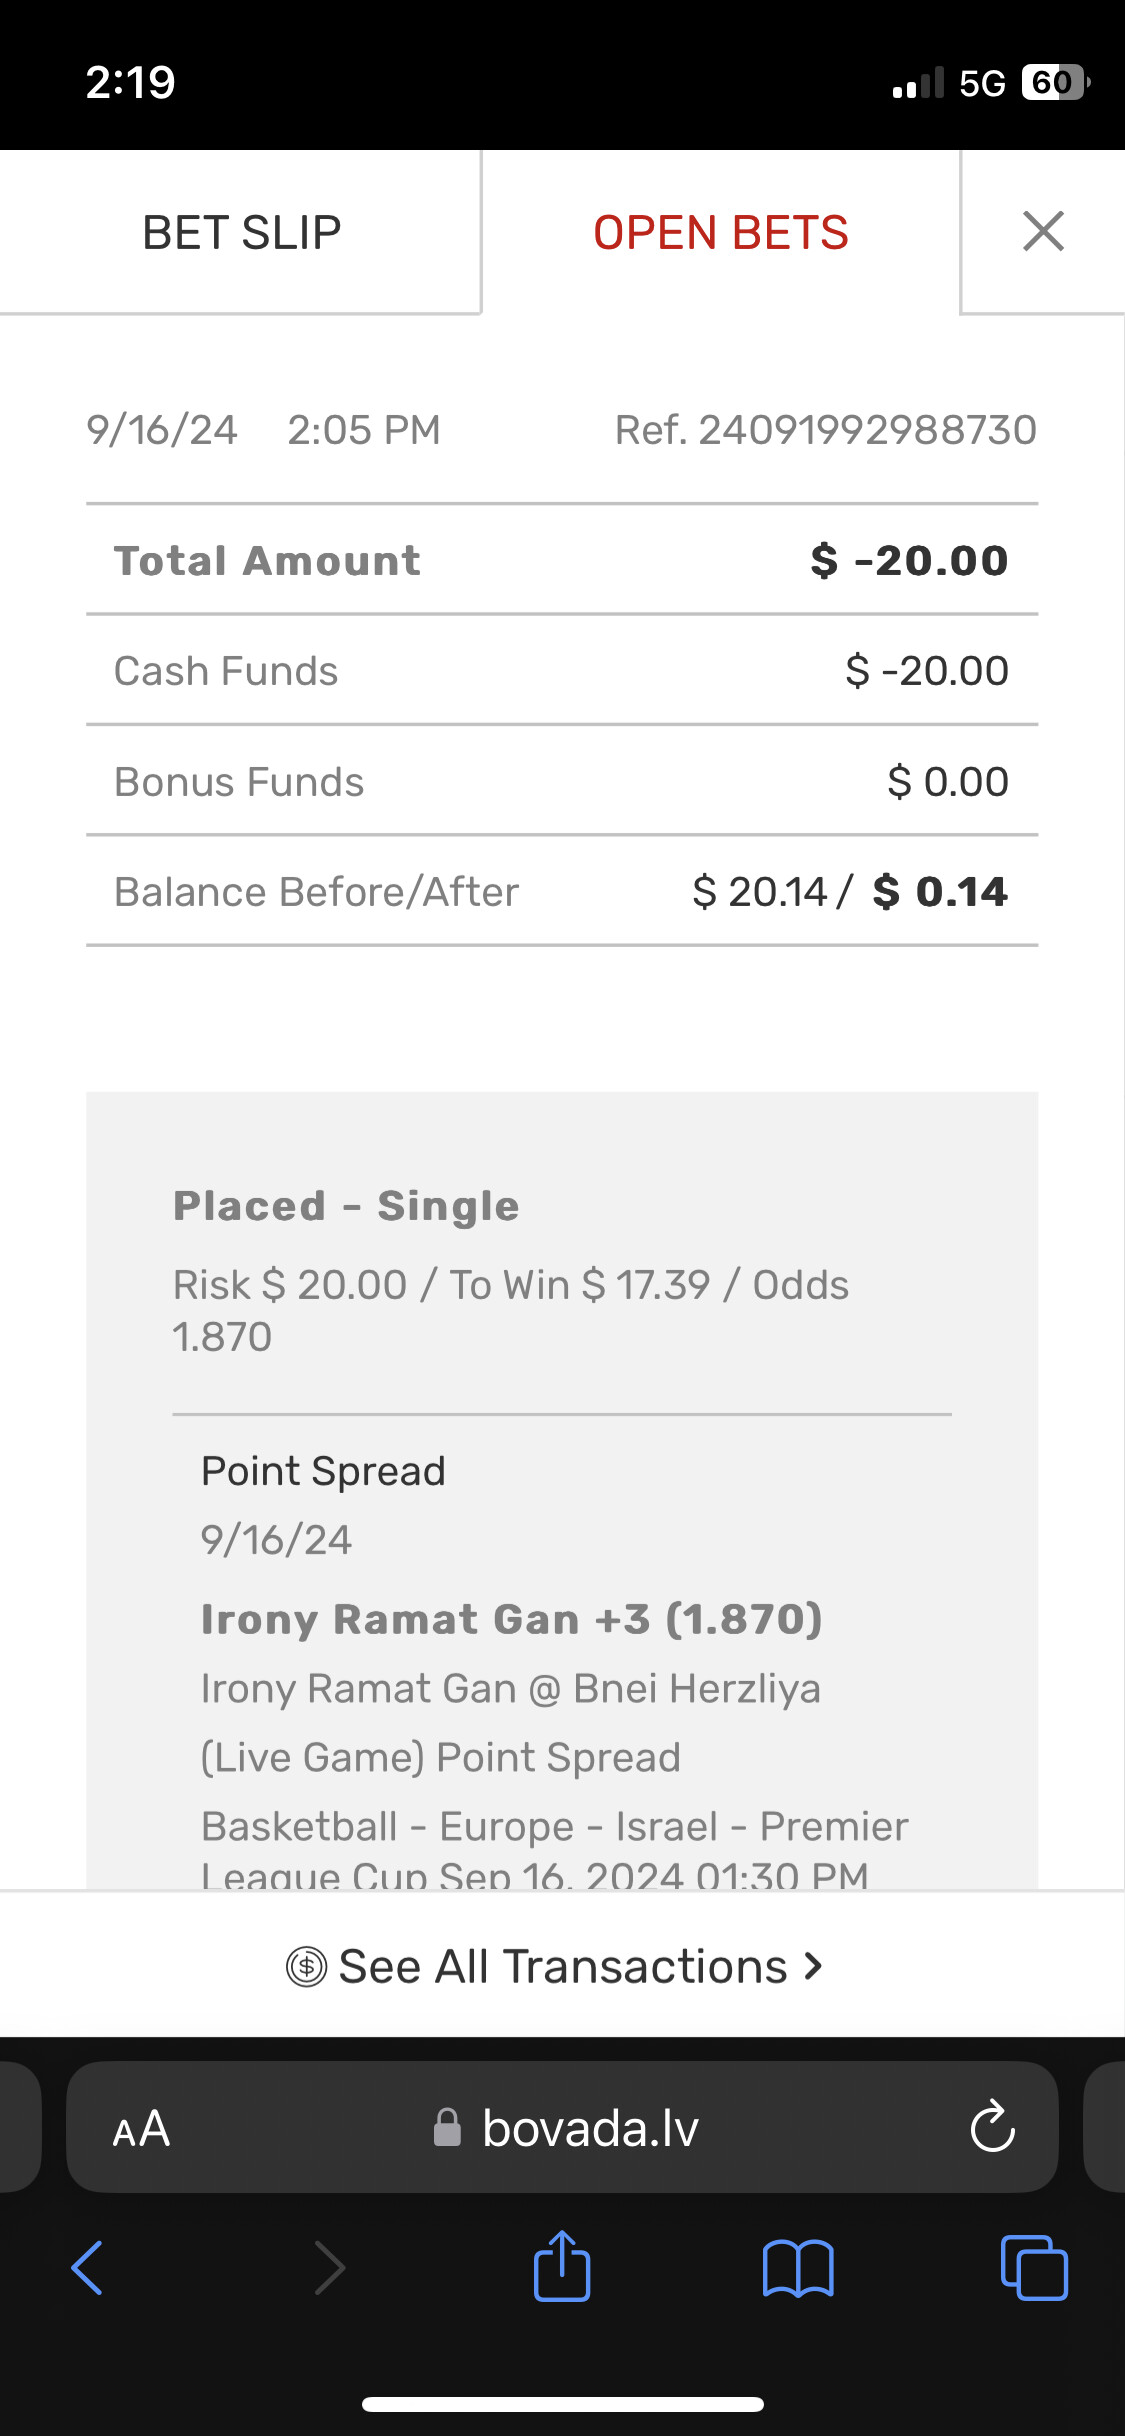The image size is (1125, 2436).
Task: Tap the 2:19 clock in status bar
Action: point(130,82)
